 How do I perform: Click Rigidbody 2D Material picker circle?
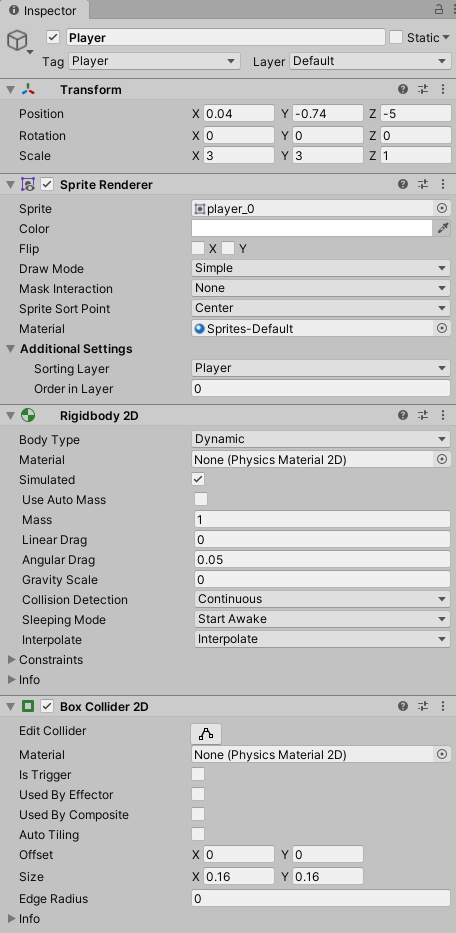pyautogui.click(x=442, y=459)
